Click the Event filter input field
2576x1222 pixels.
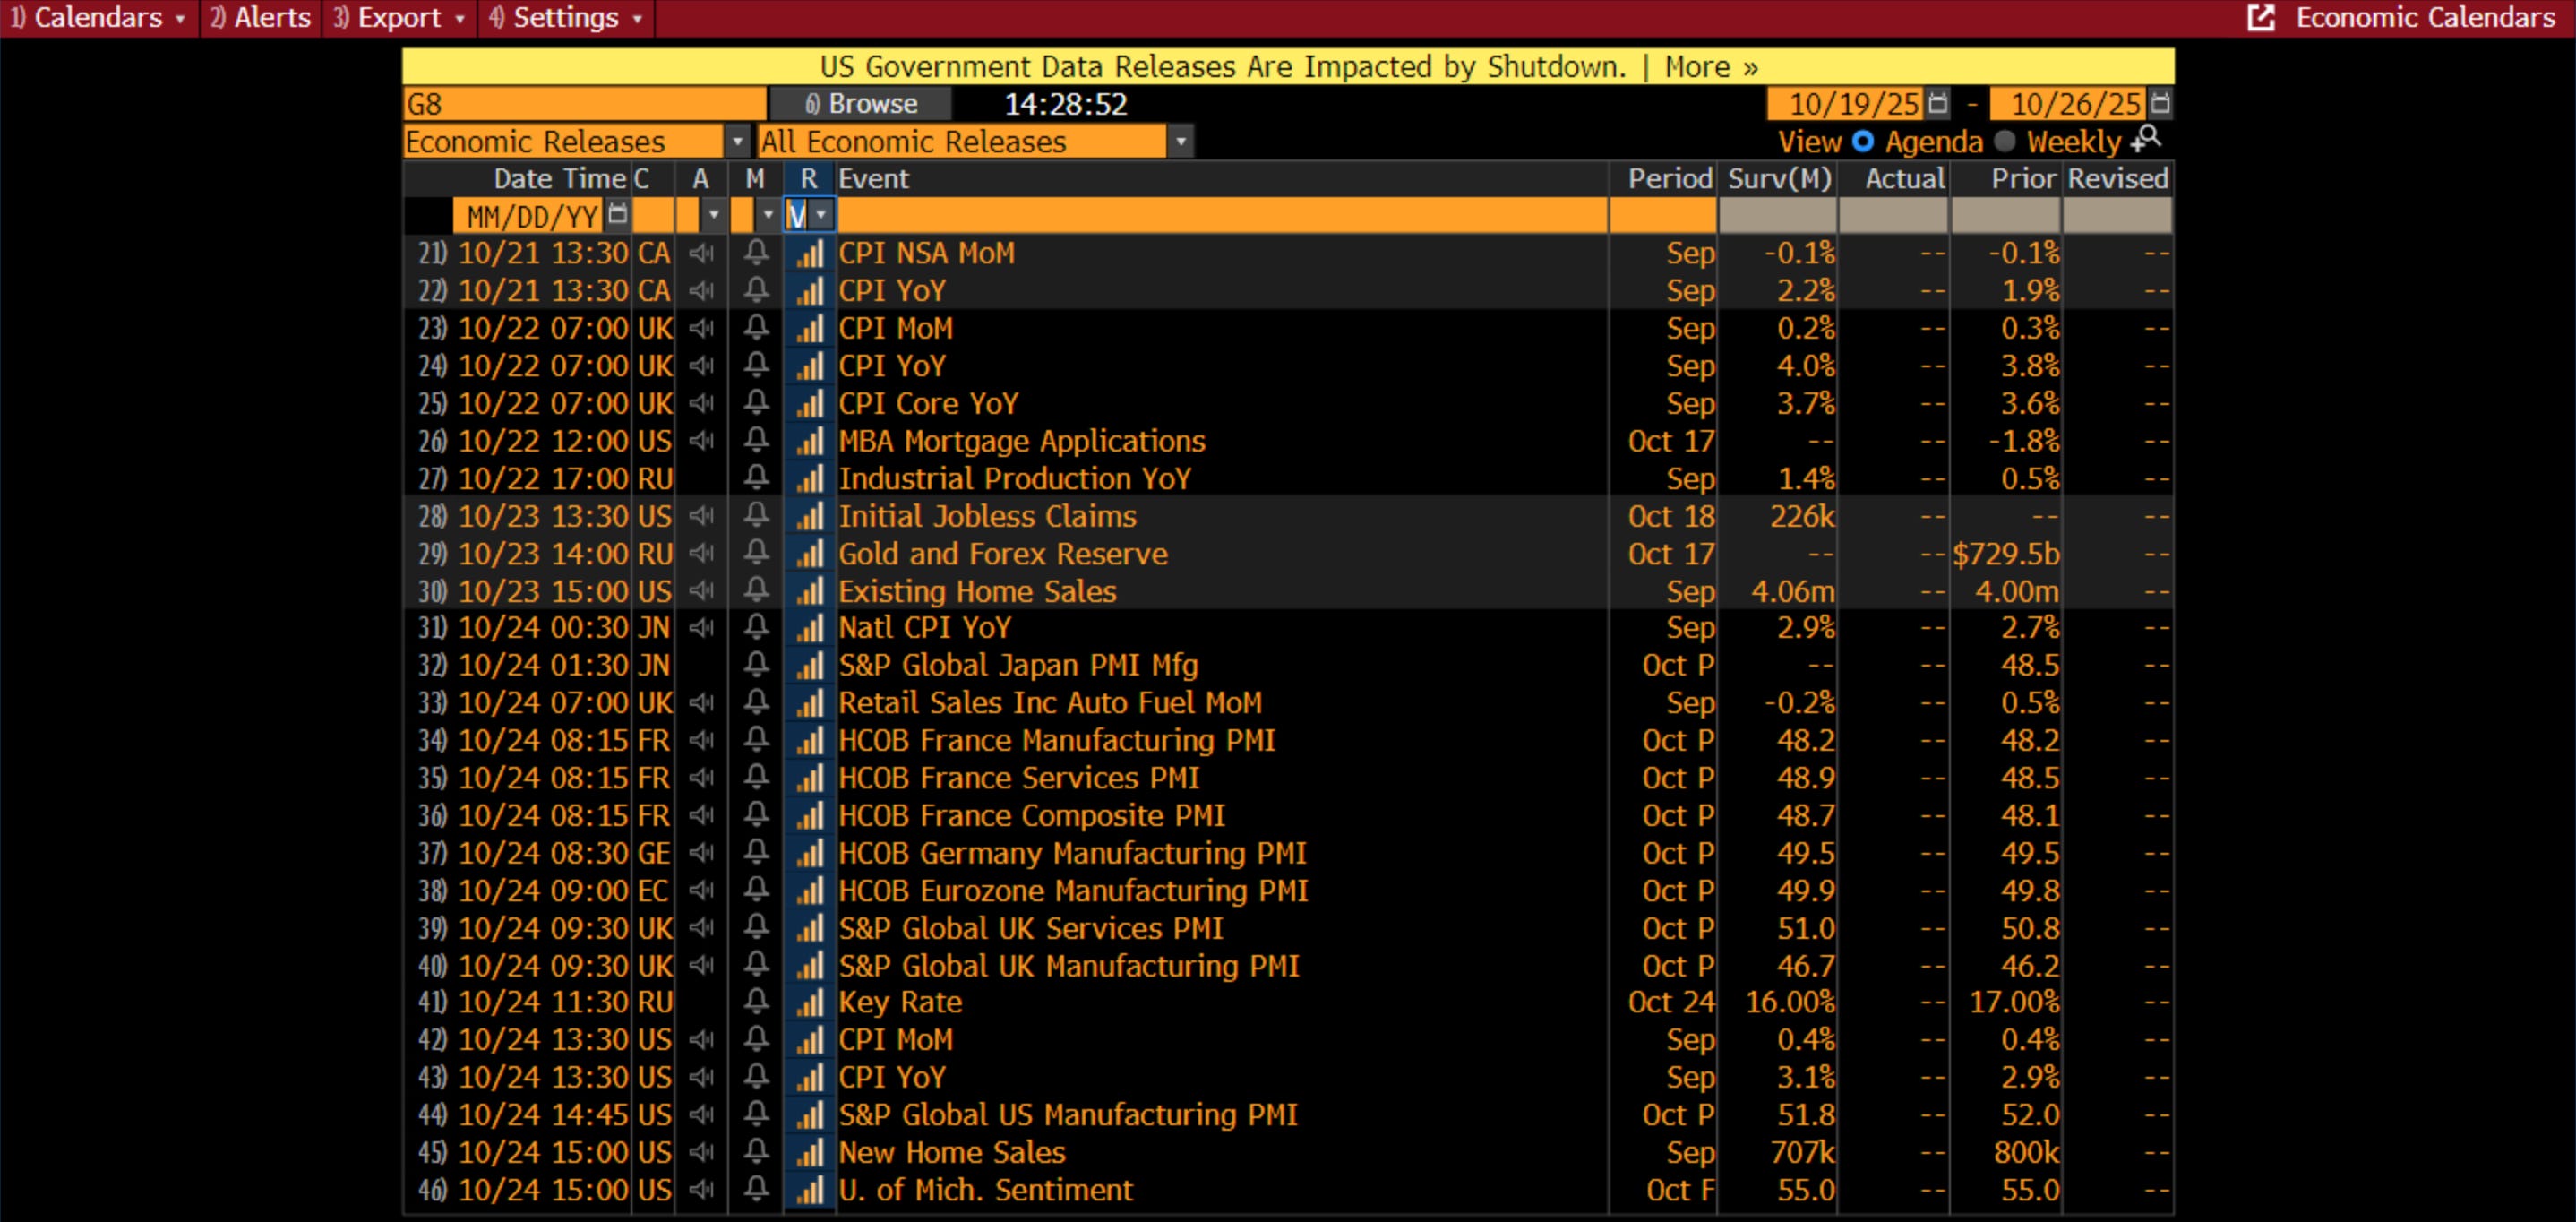point(1220,215)
